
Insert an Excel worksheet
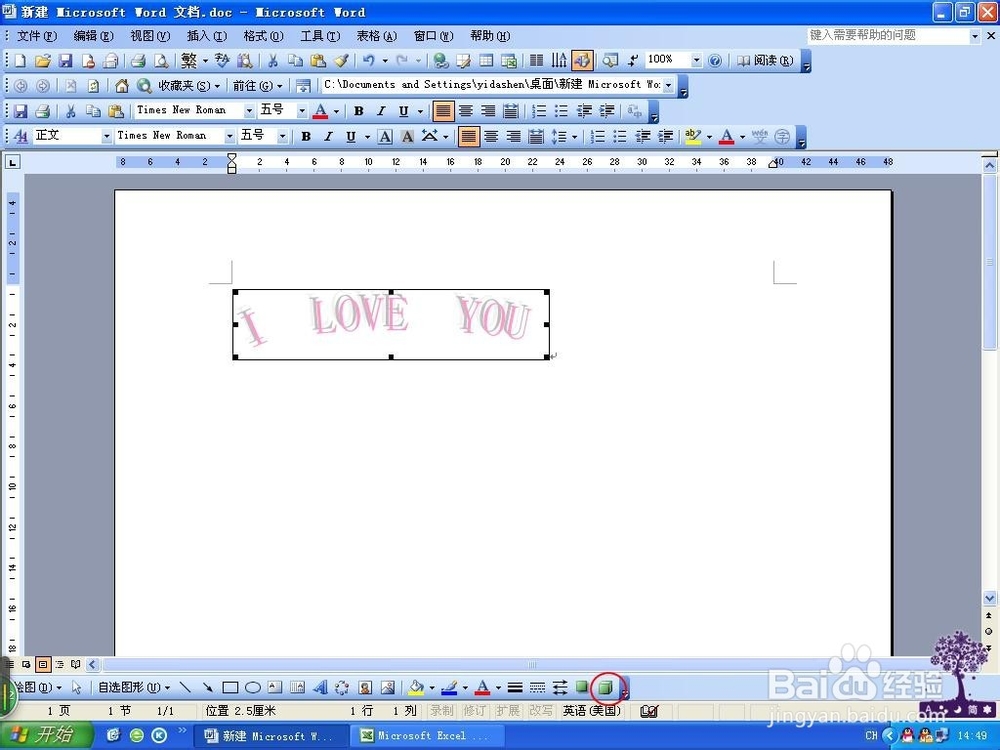coord(509,61)
